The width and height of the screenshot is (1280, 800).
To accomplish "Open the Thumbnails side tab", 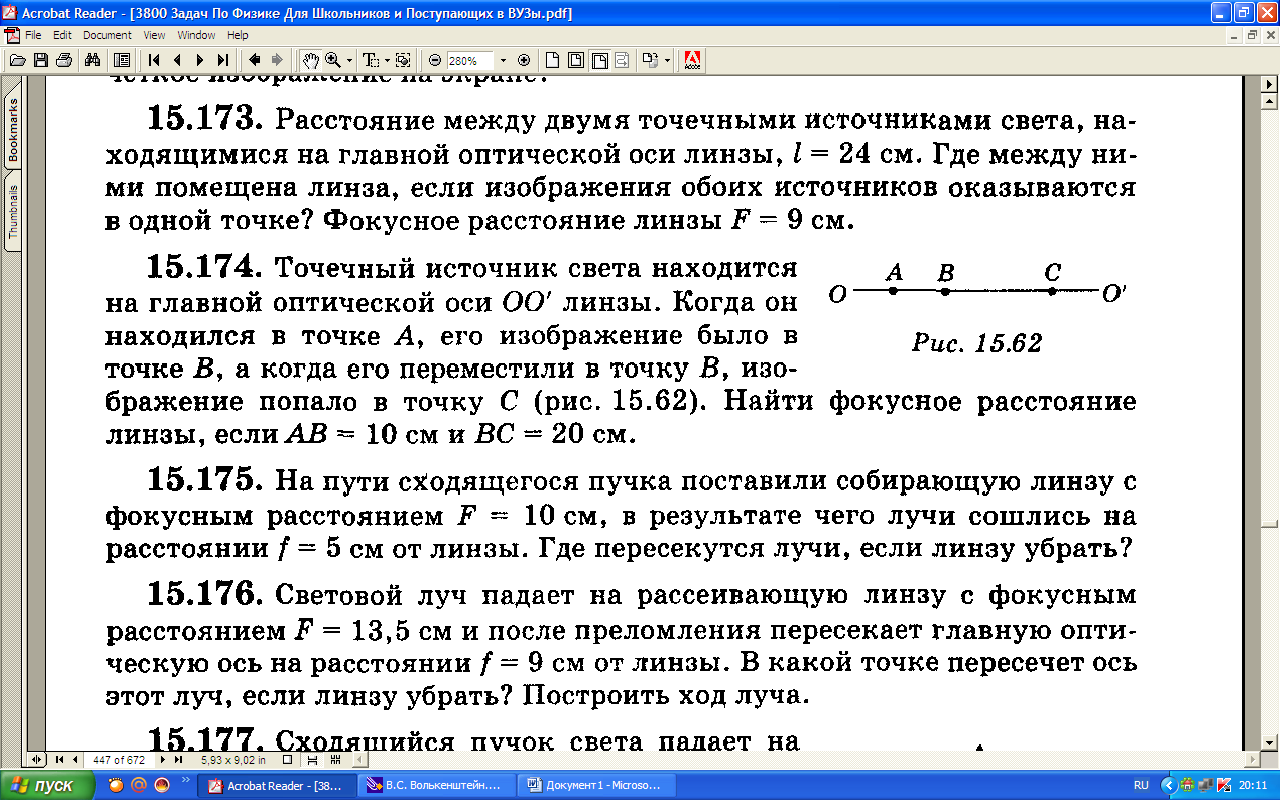I will [x=14, y=210].
